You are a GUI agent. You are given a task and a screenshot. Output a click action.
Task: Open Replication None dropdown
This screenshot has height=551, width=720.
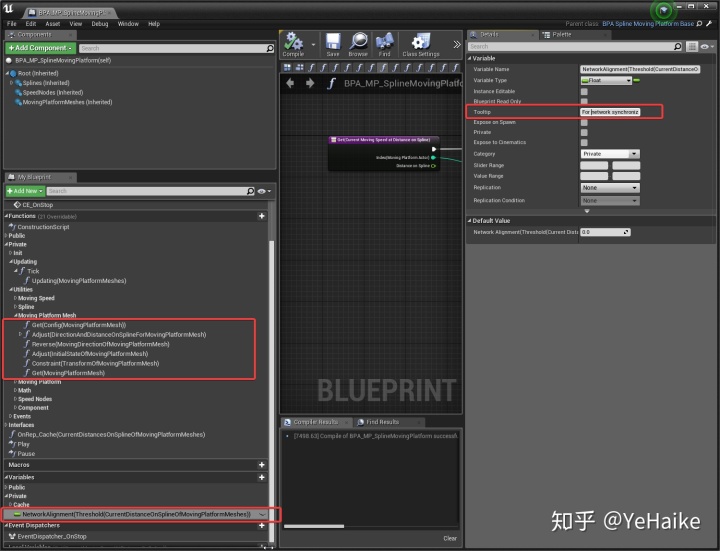point(610,188)
